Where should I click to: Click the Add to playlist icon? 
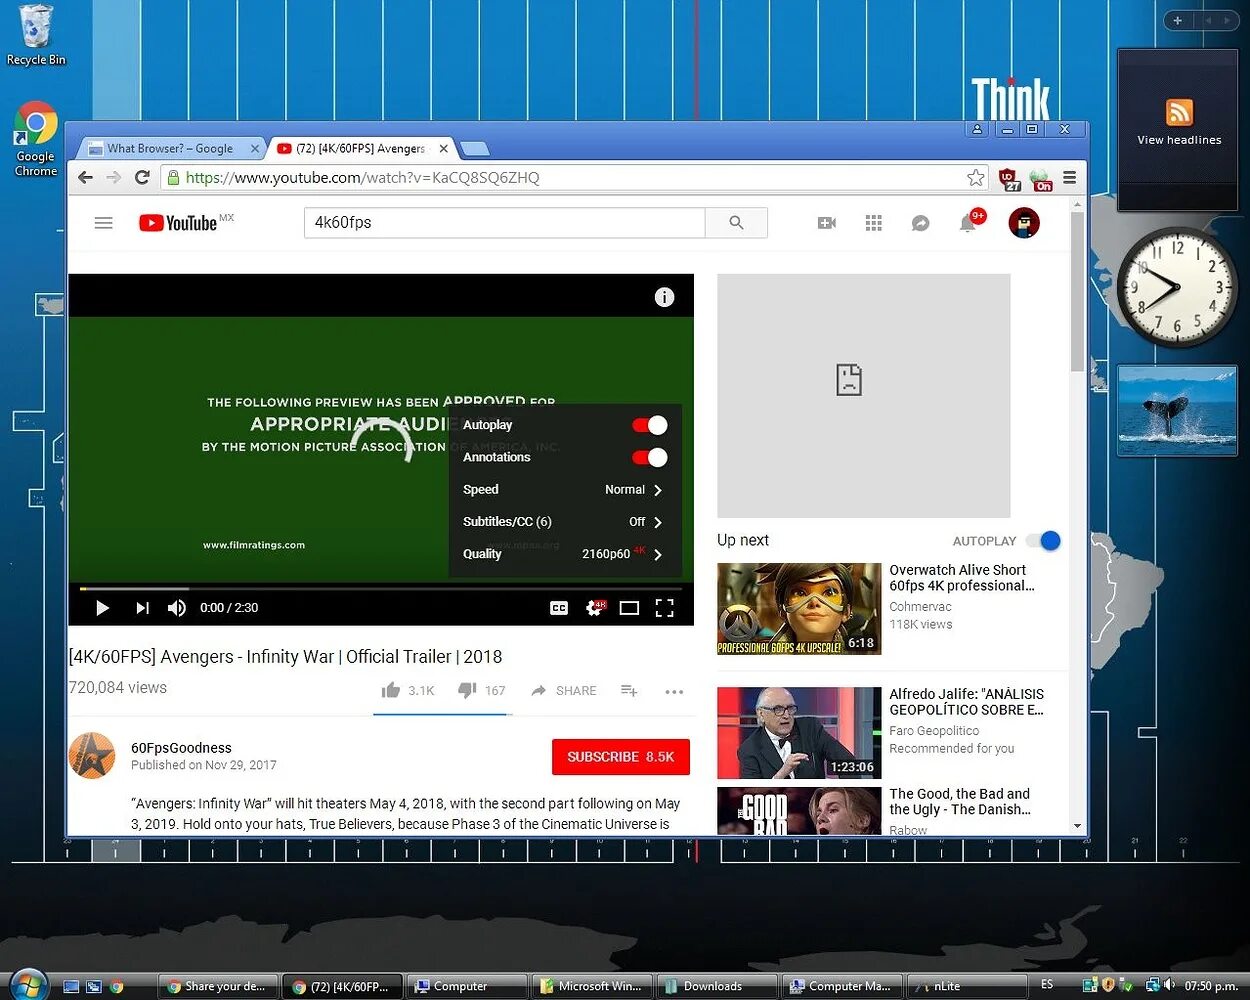(629, 691)
